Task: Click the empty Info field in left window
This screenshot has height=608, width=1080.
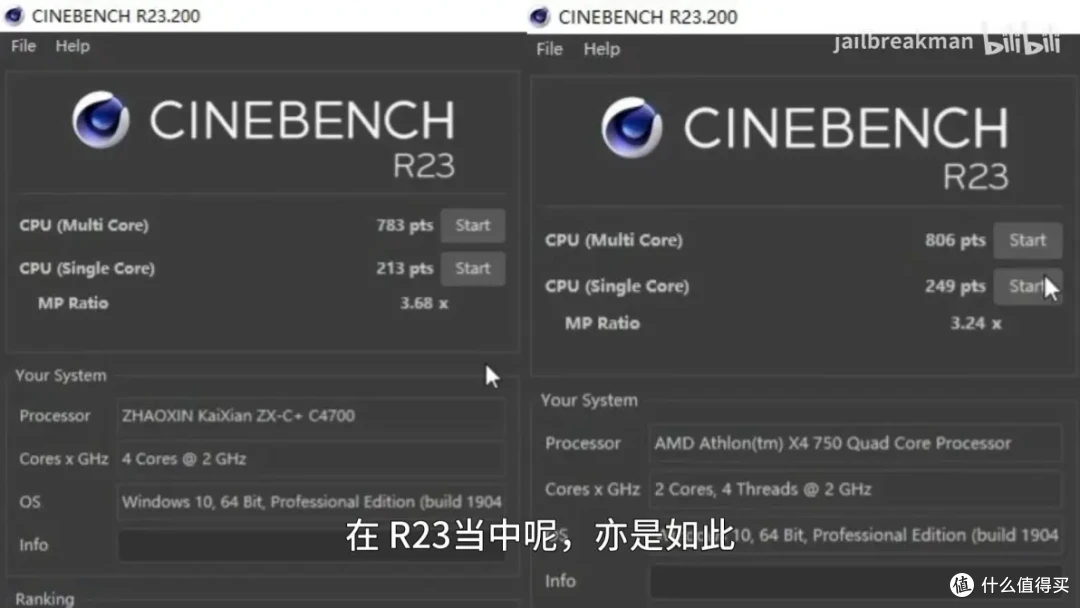Action: 310,545
